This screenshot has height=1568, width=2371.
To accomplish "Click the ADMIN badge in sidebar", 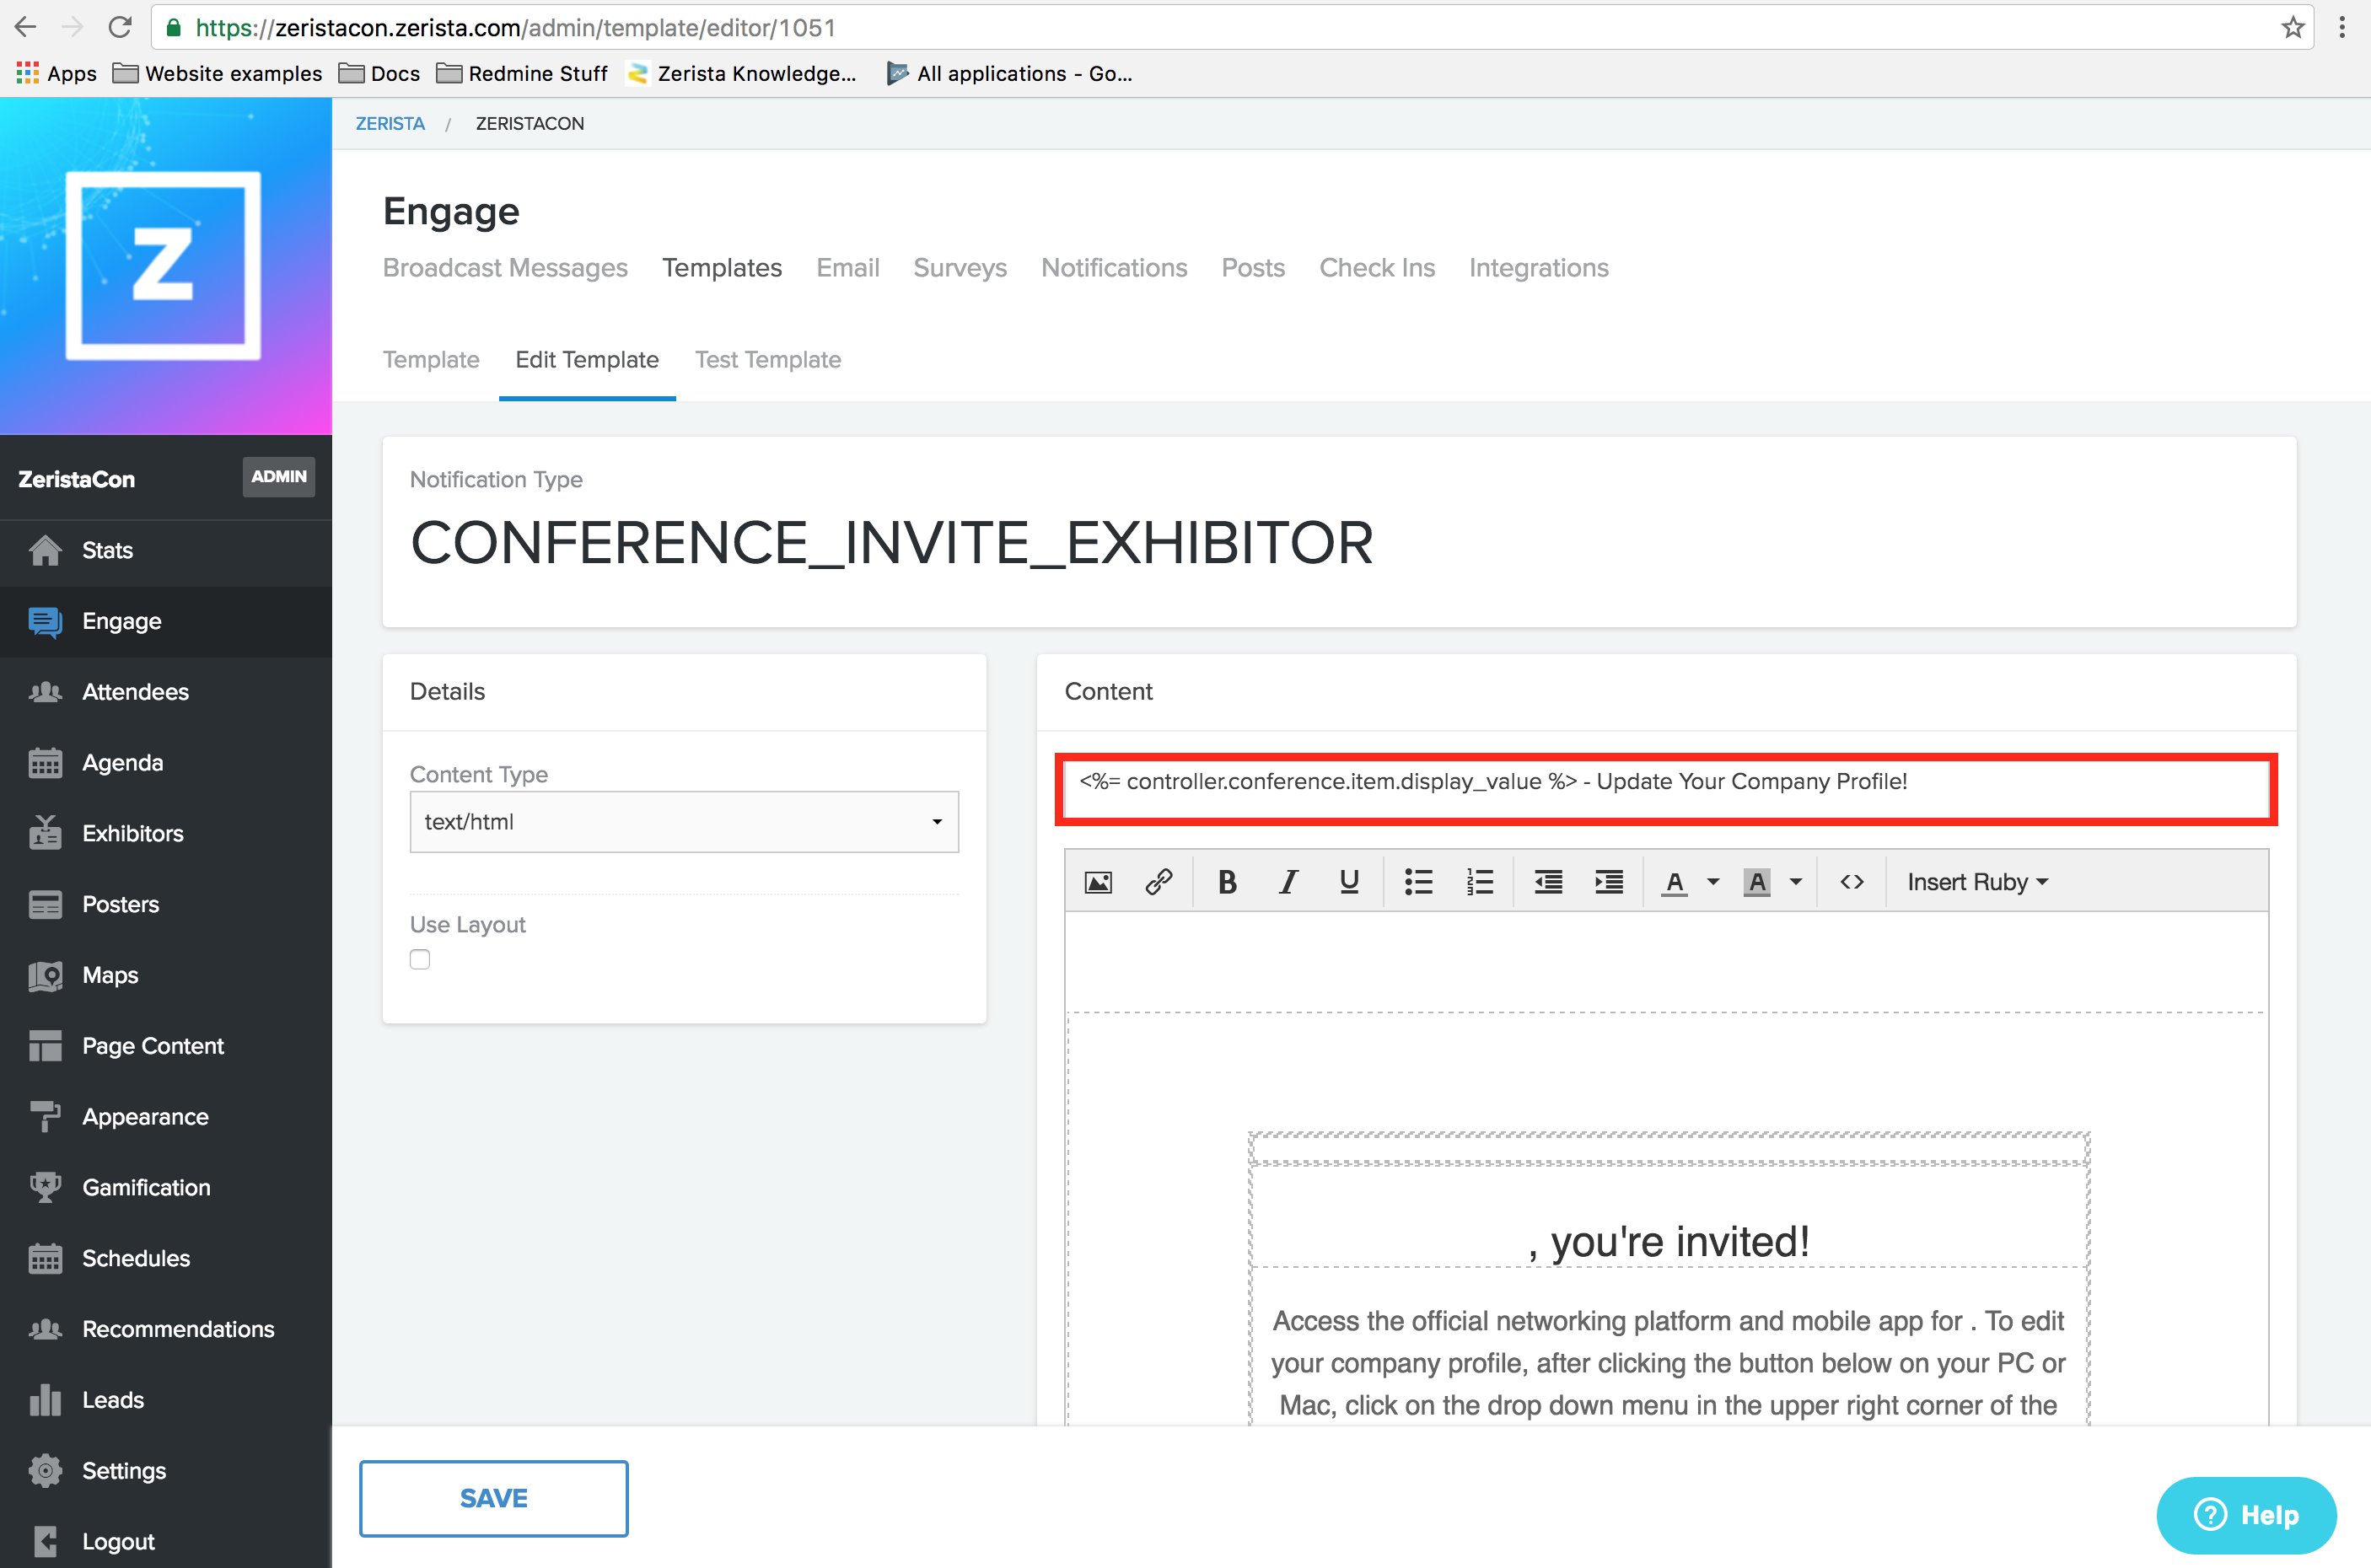I will (278, 477).
